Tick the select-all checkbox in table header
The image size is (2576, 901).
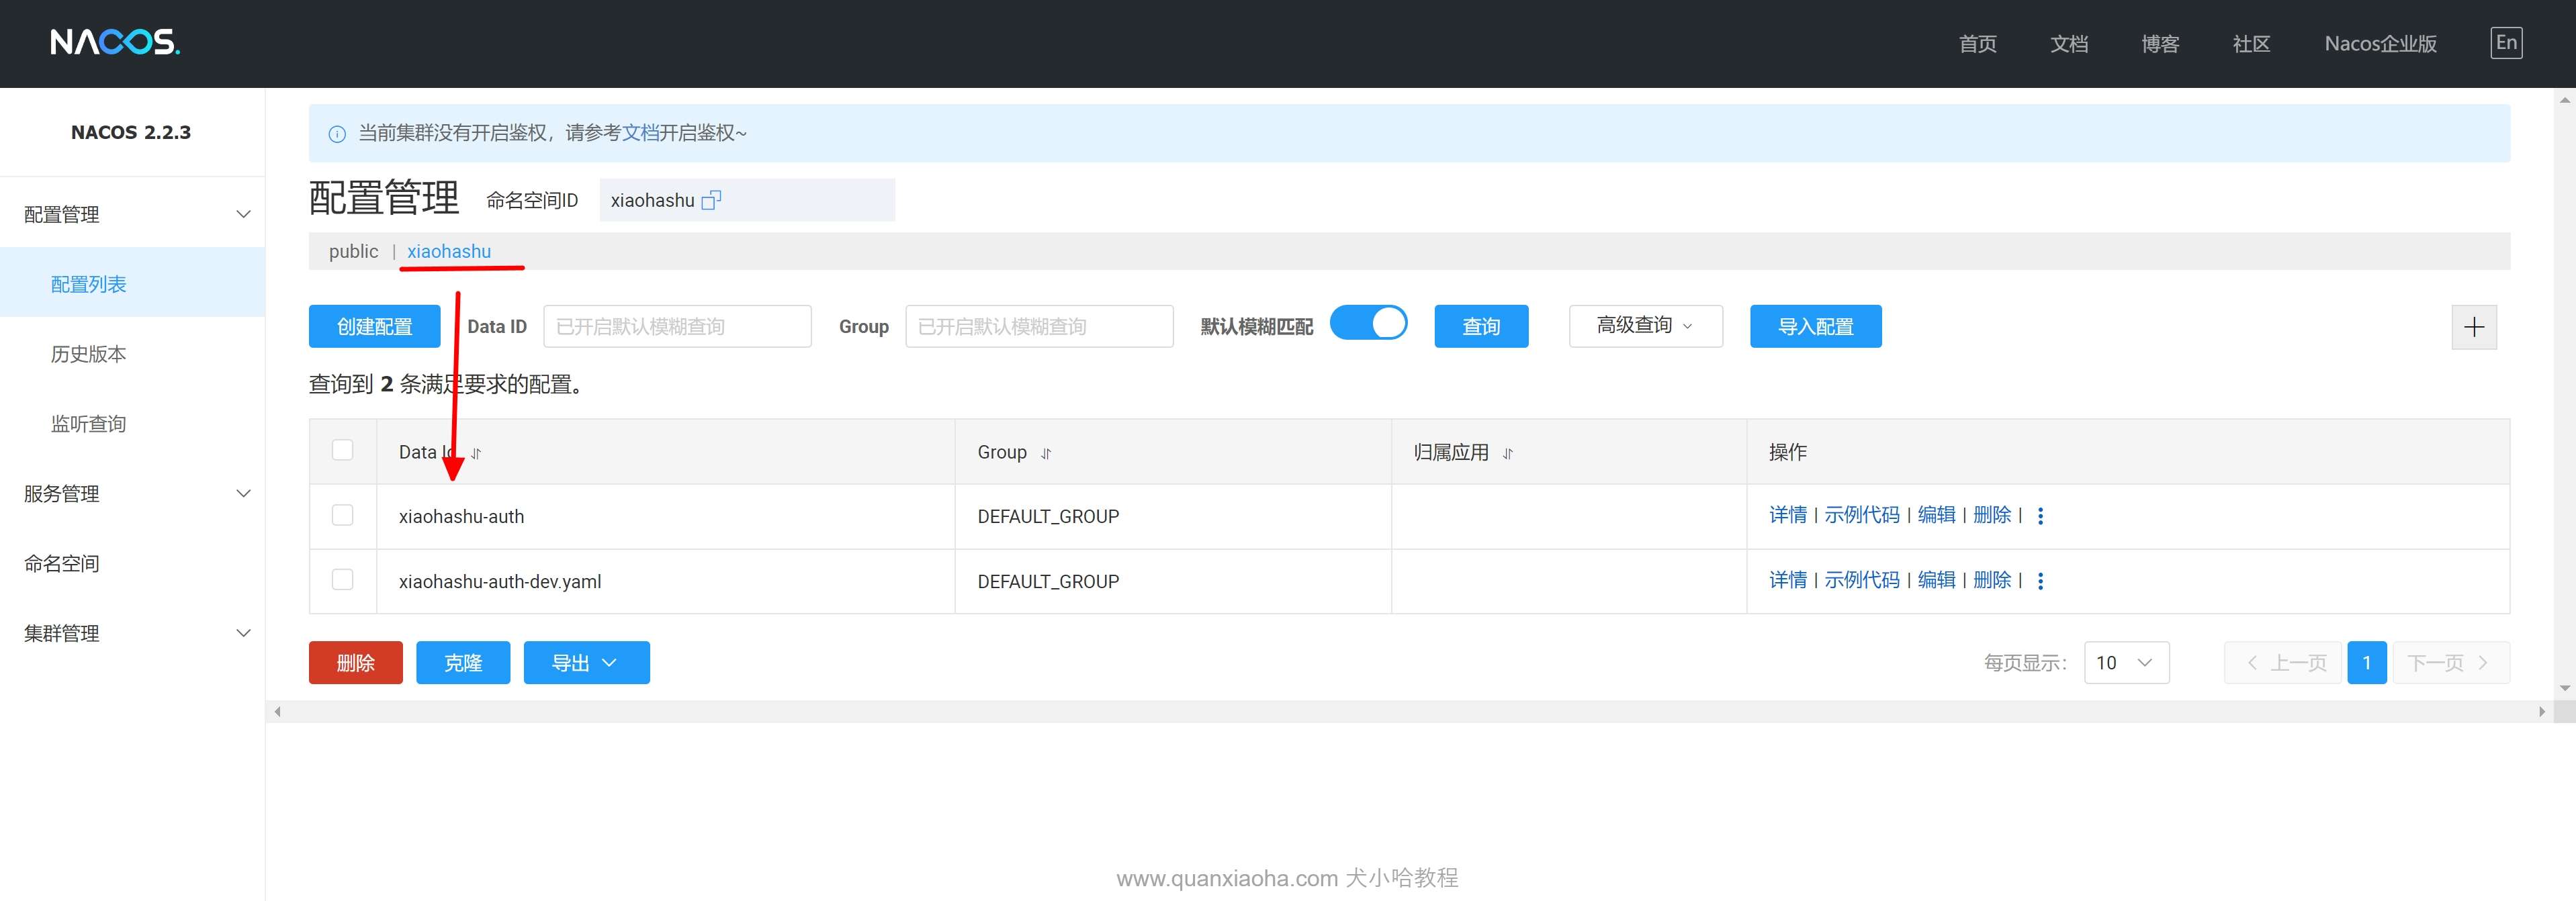tap(342, 450)
